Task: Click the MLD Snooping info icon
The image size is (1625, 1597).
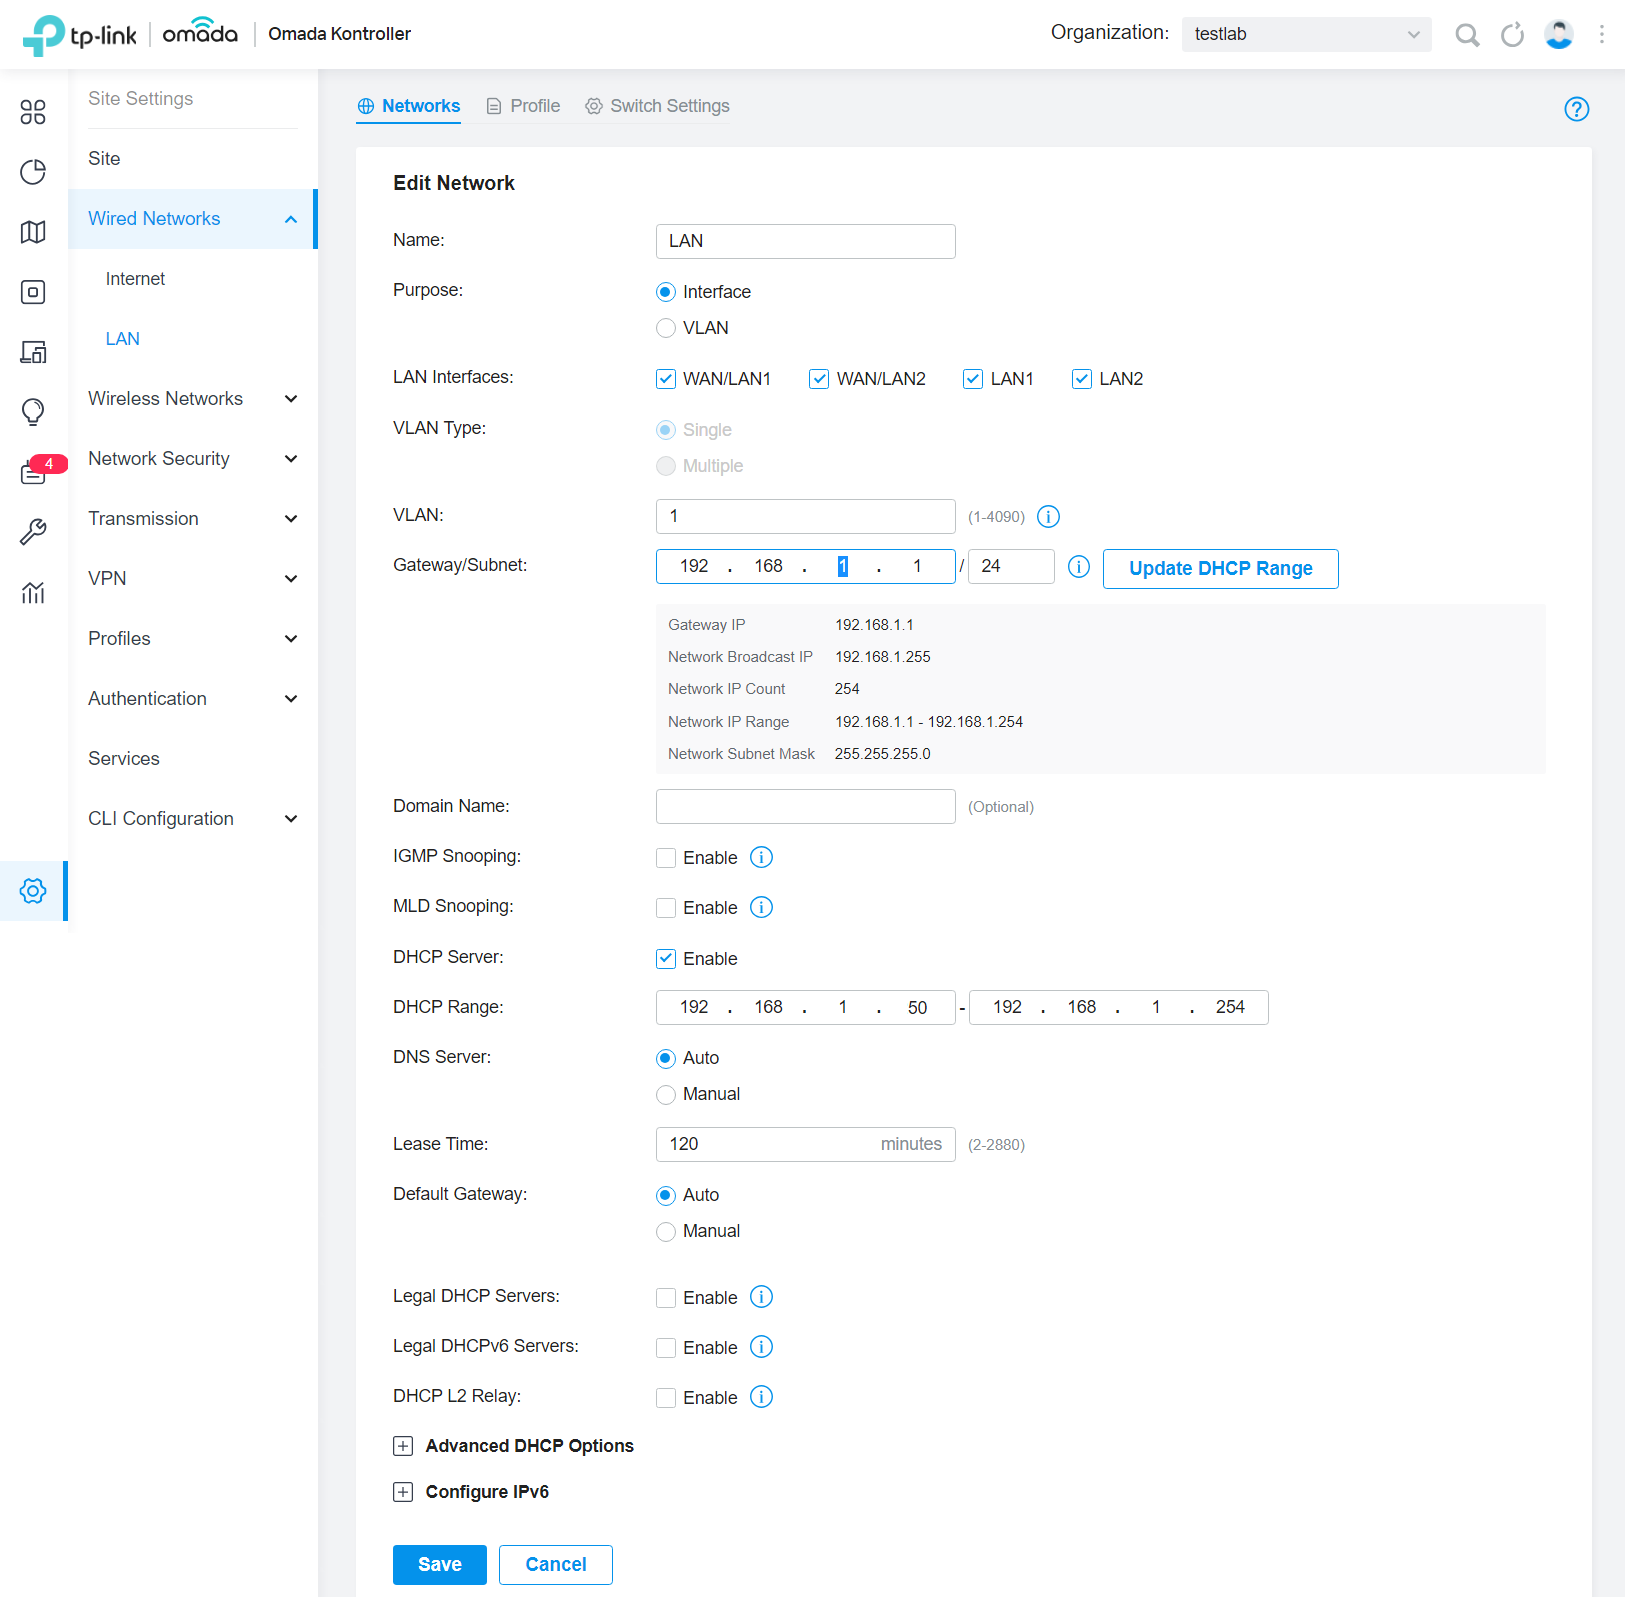Action: tap(762, 908)
